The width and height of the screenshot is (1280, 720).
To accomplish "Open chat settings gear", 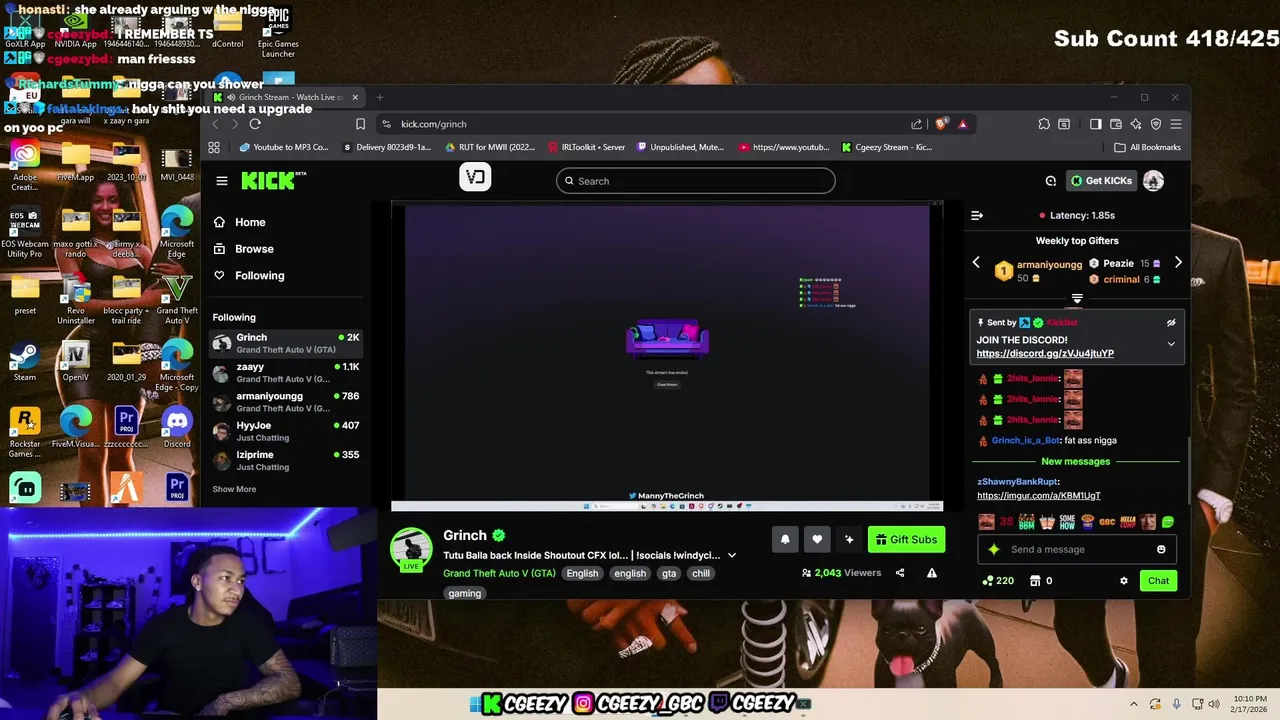I will [1124, 581].
